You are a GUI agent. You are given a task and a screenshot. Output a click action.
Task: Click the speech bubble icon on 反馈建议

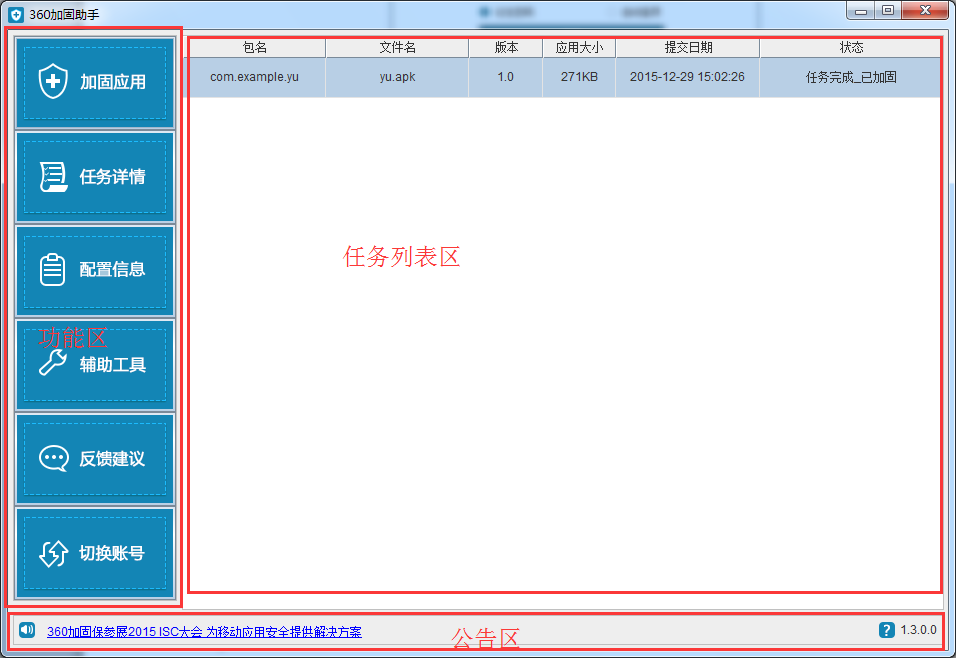[x=54, y=458]
